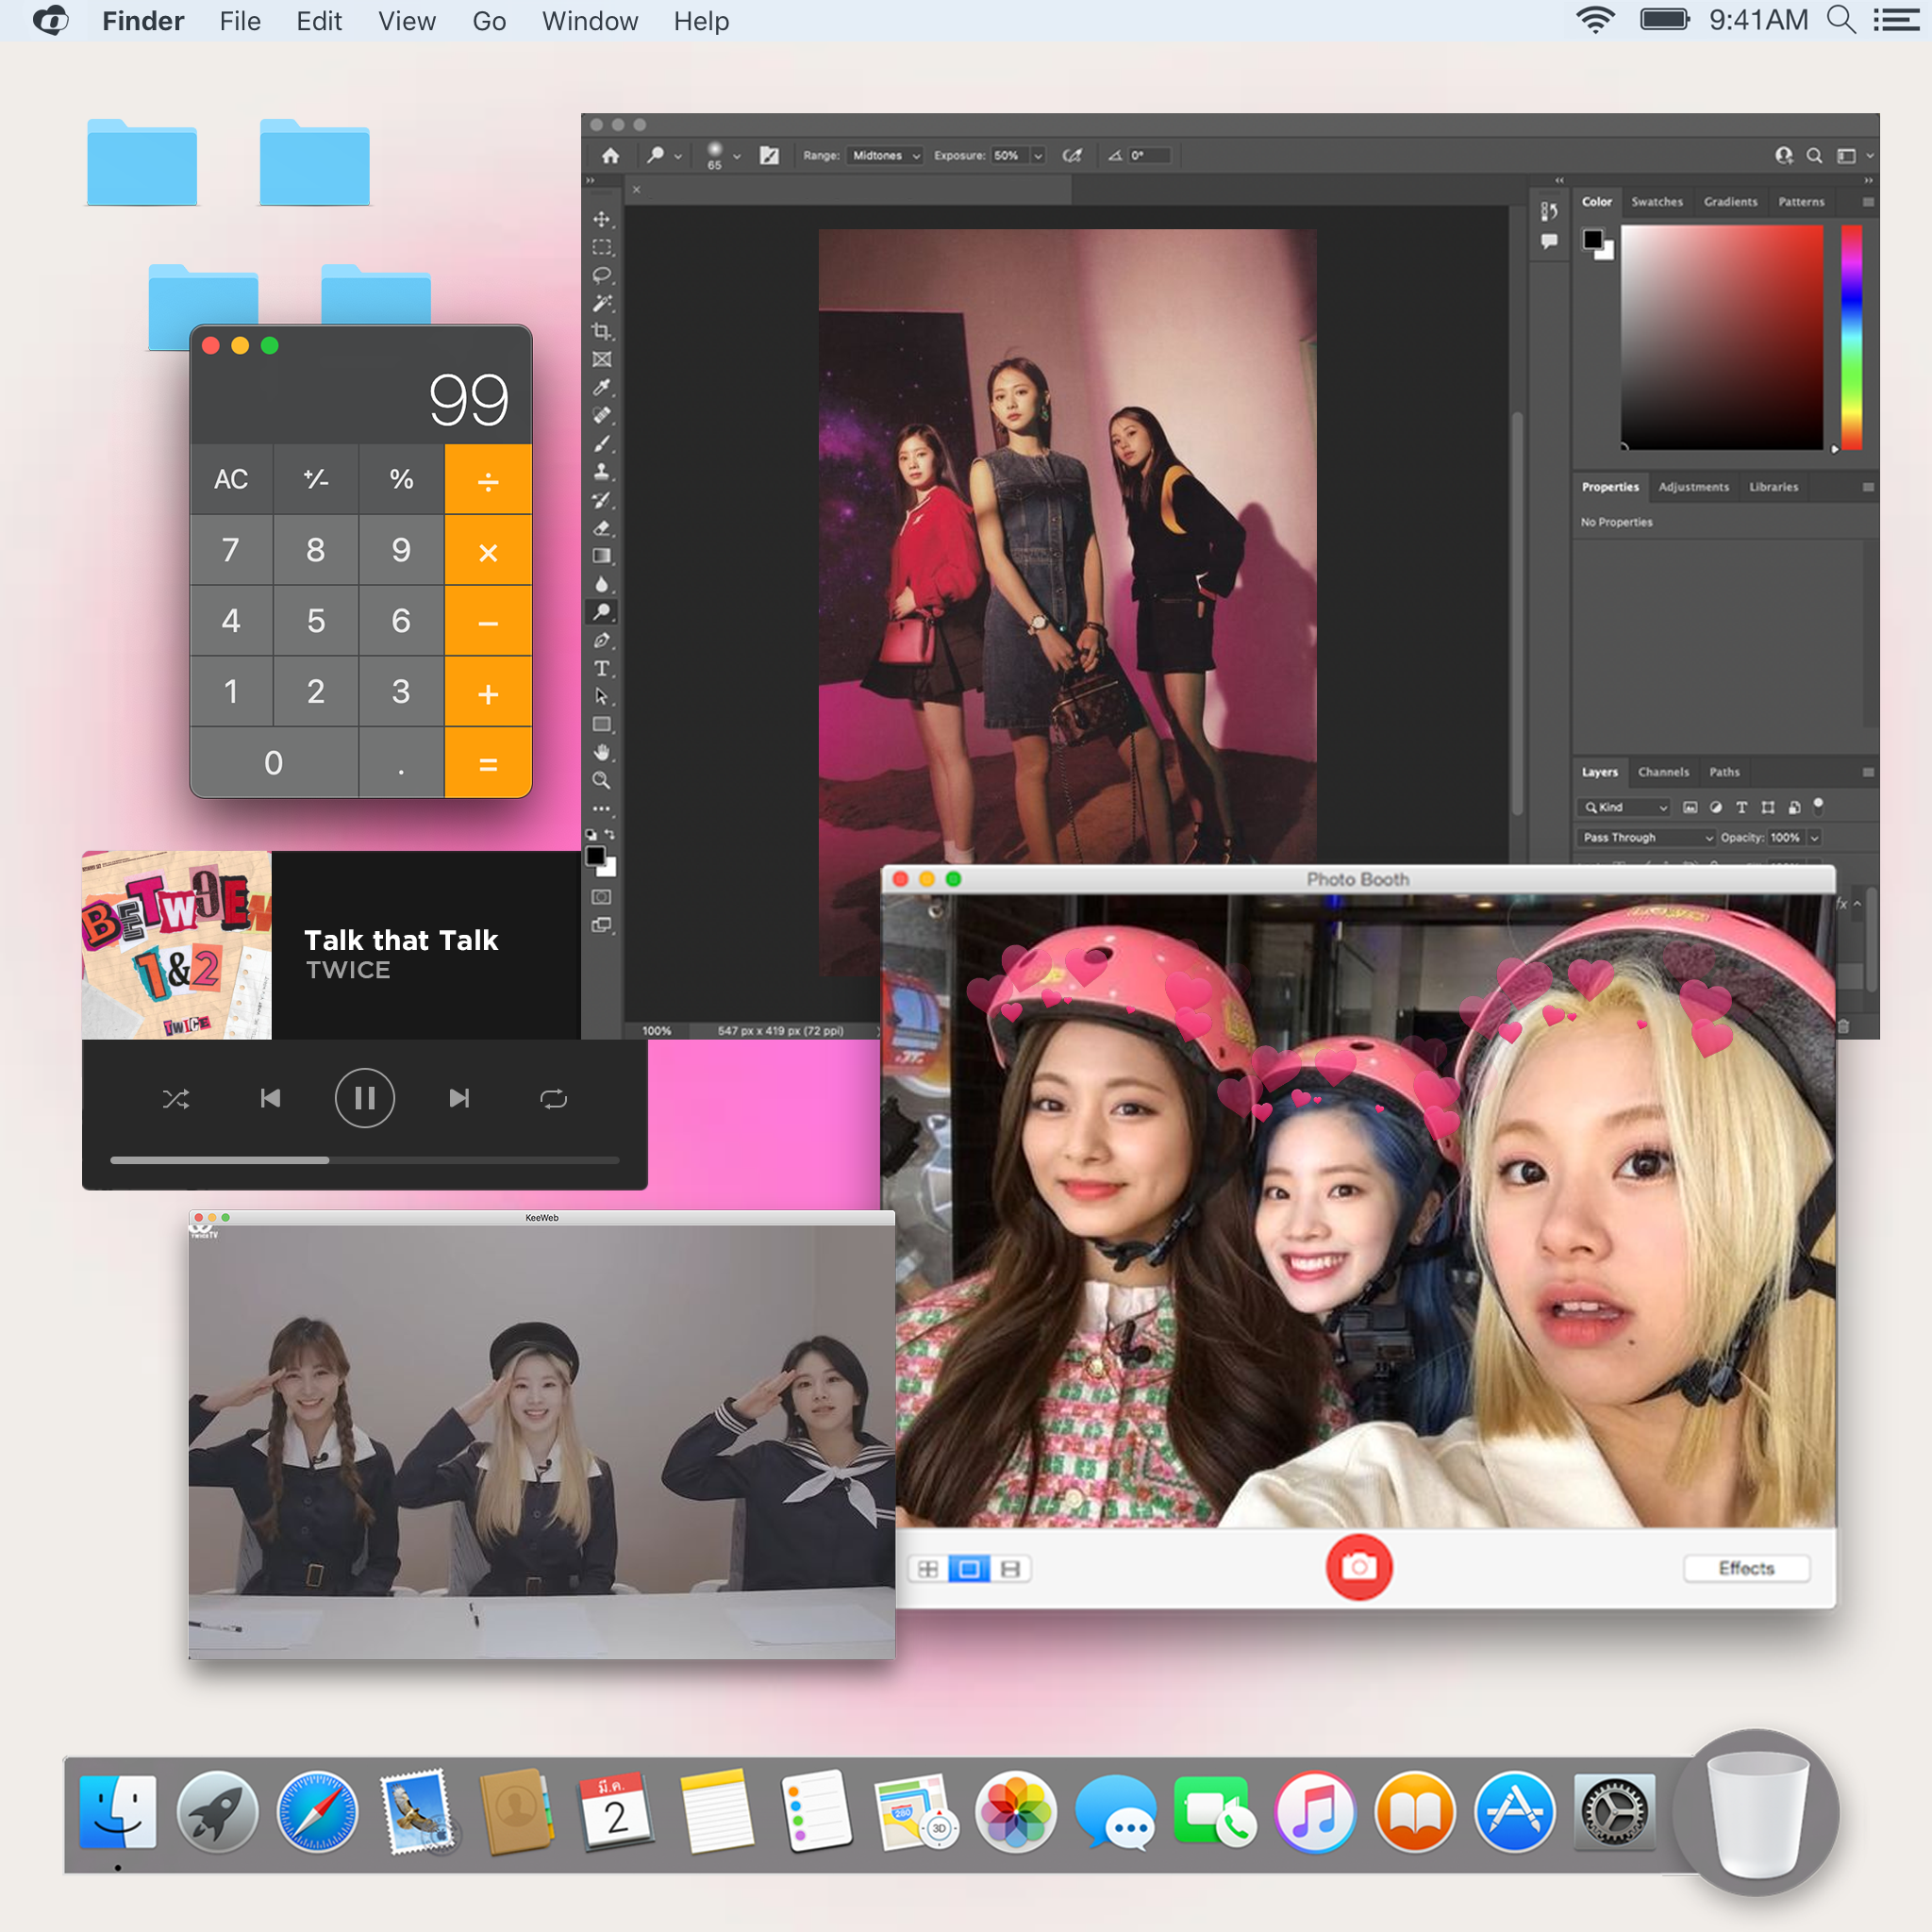This screenshot has width=1932, height=1932.
Task: Activate the Hand tool
Action: 603,746
